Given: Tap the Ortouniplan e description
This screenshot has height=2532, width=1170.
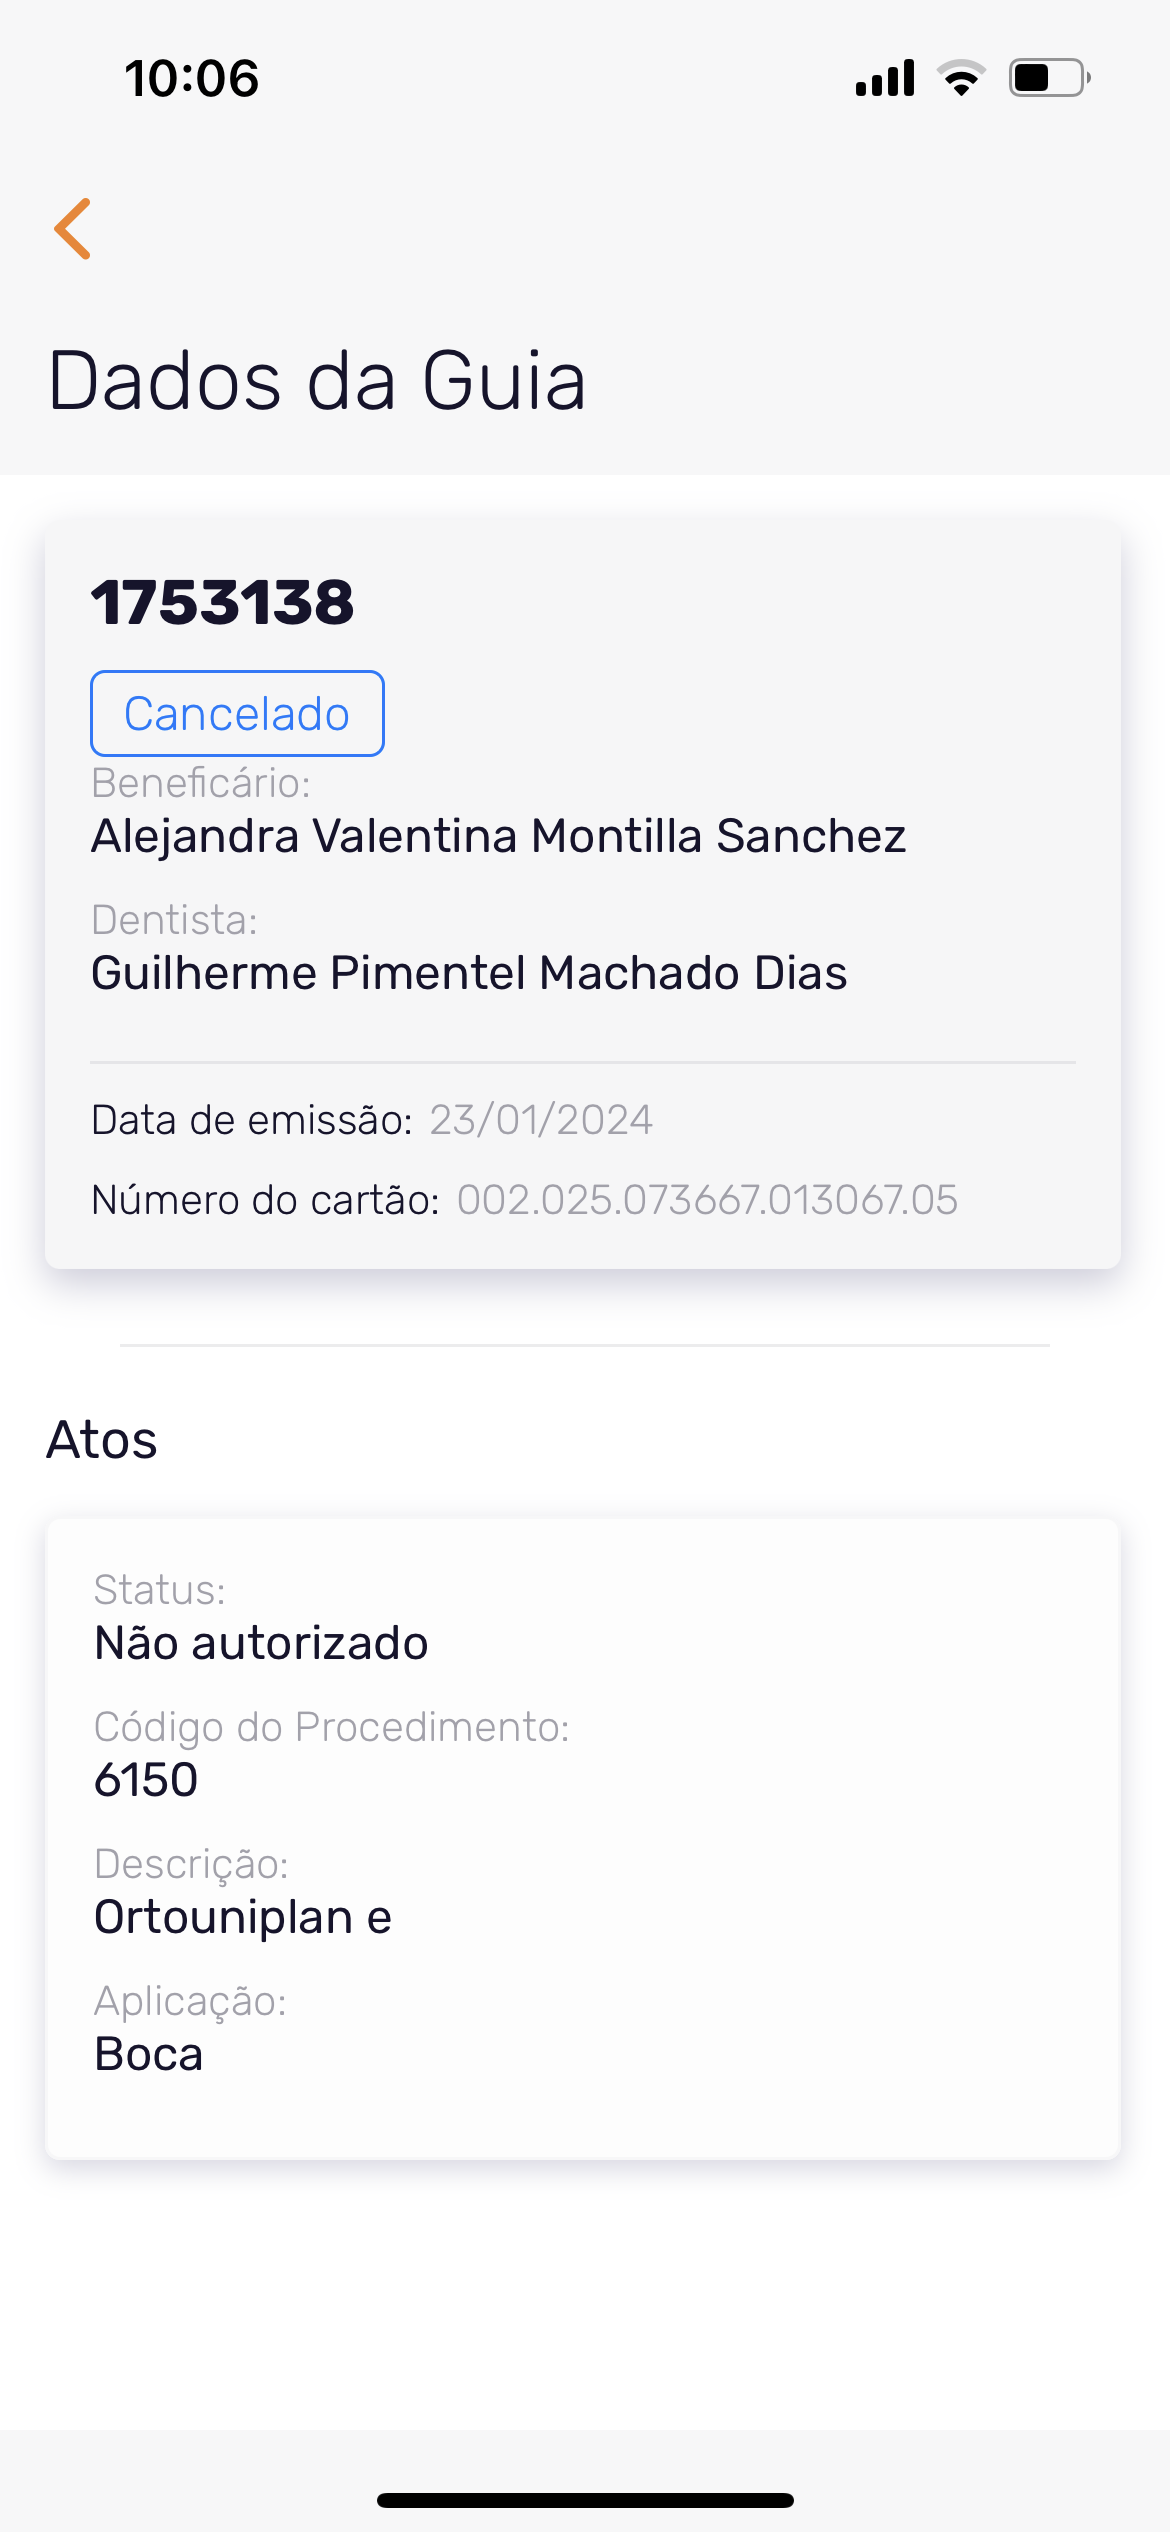Looking at the screenshot, I should [x=243, y=1917].
